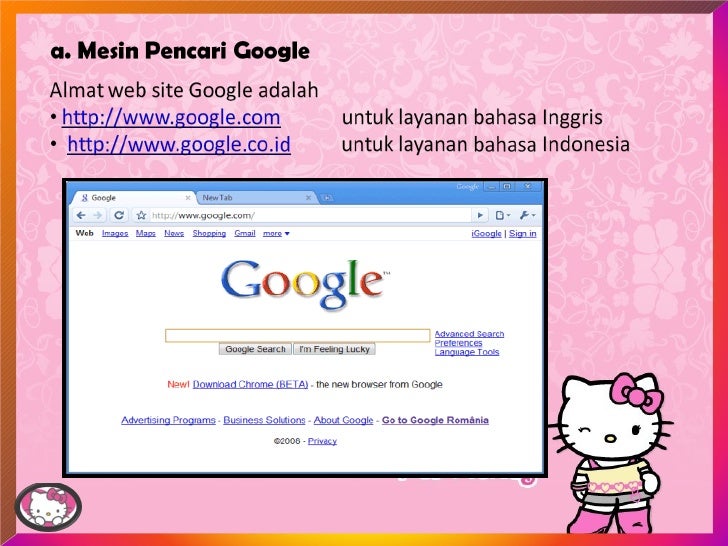Open the News link
This screenshot has height=546, width=728.
174,234
